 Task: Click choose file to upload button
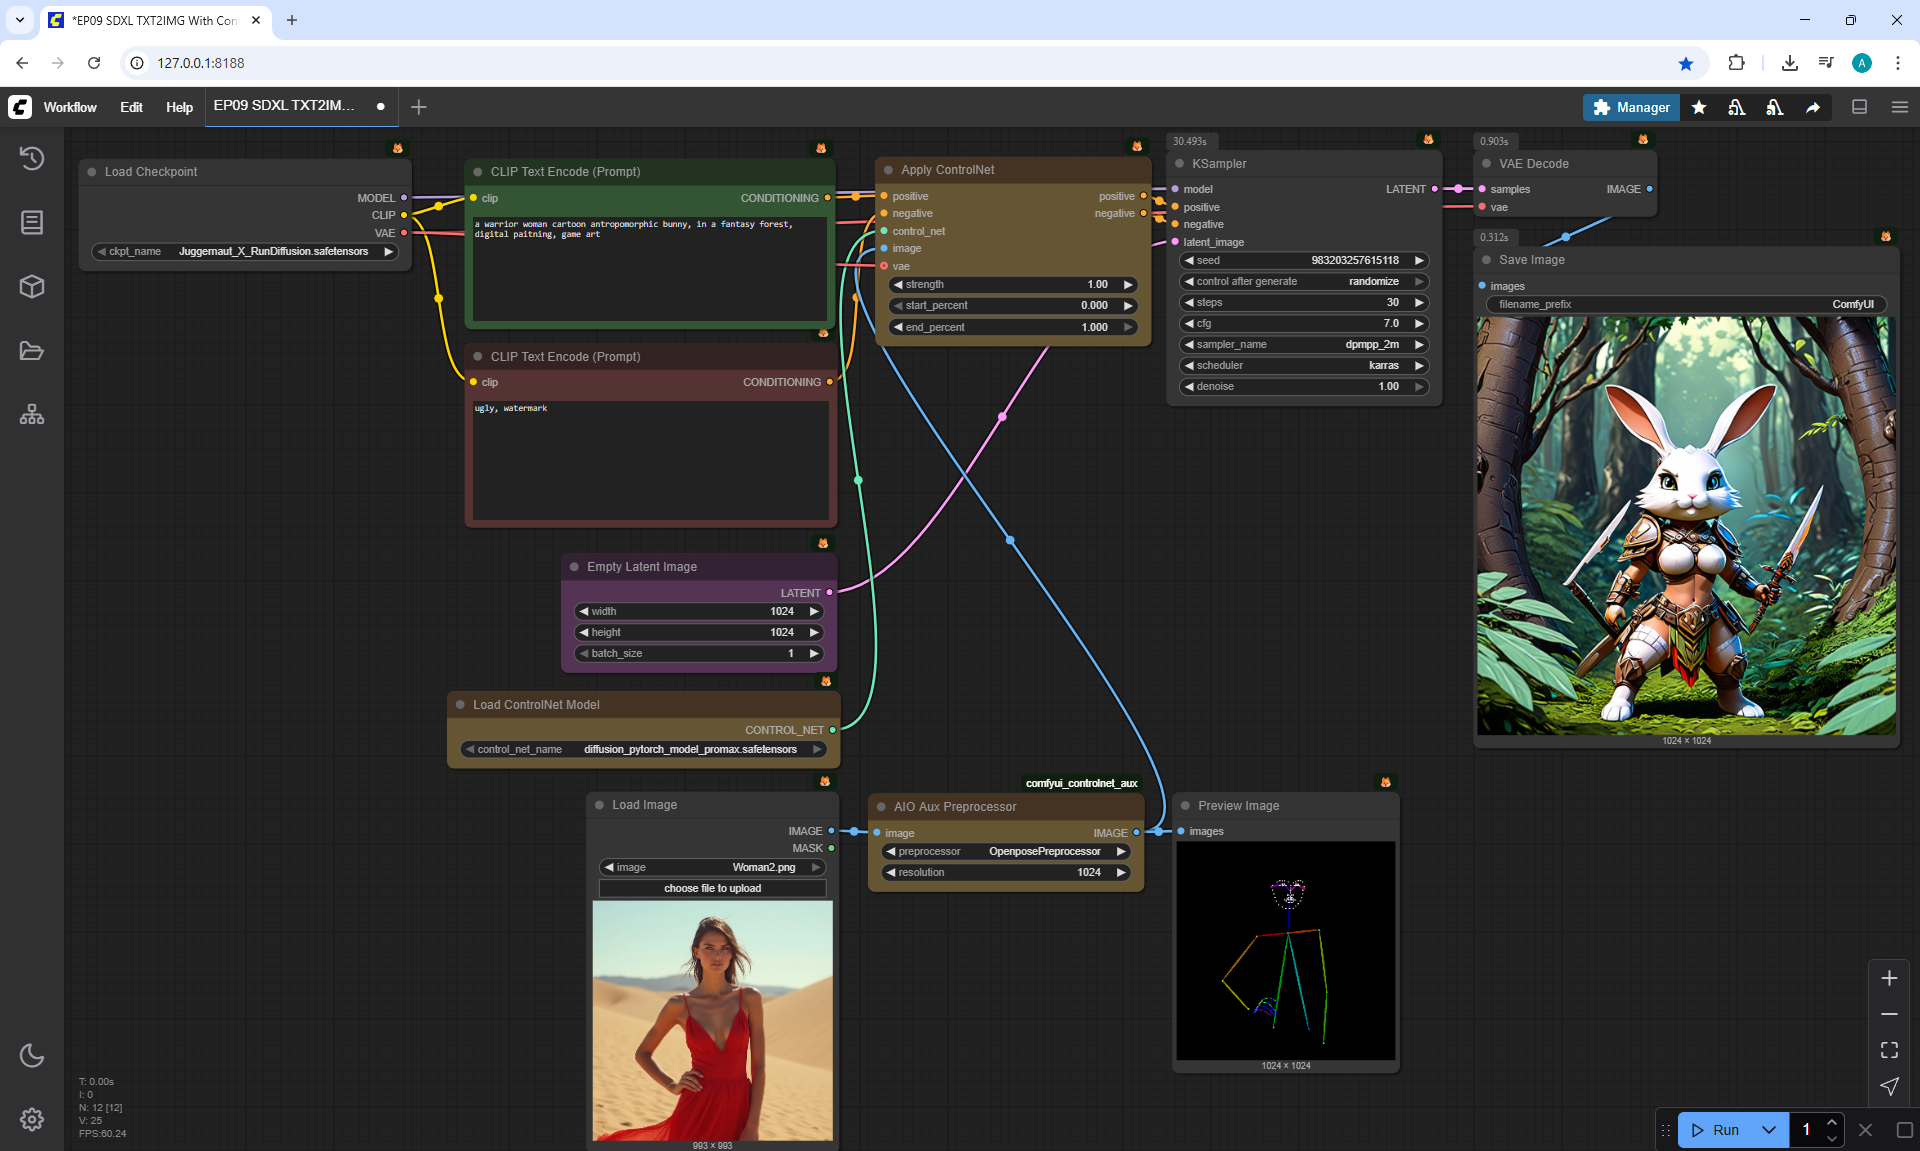712,888
